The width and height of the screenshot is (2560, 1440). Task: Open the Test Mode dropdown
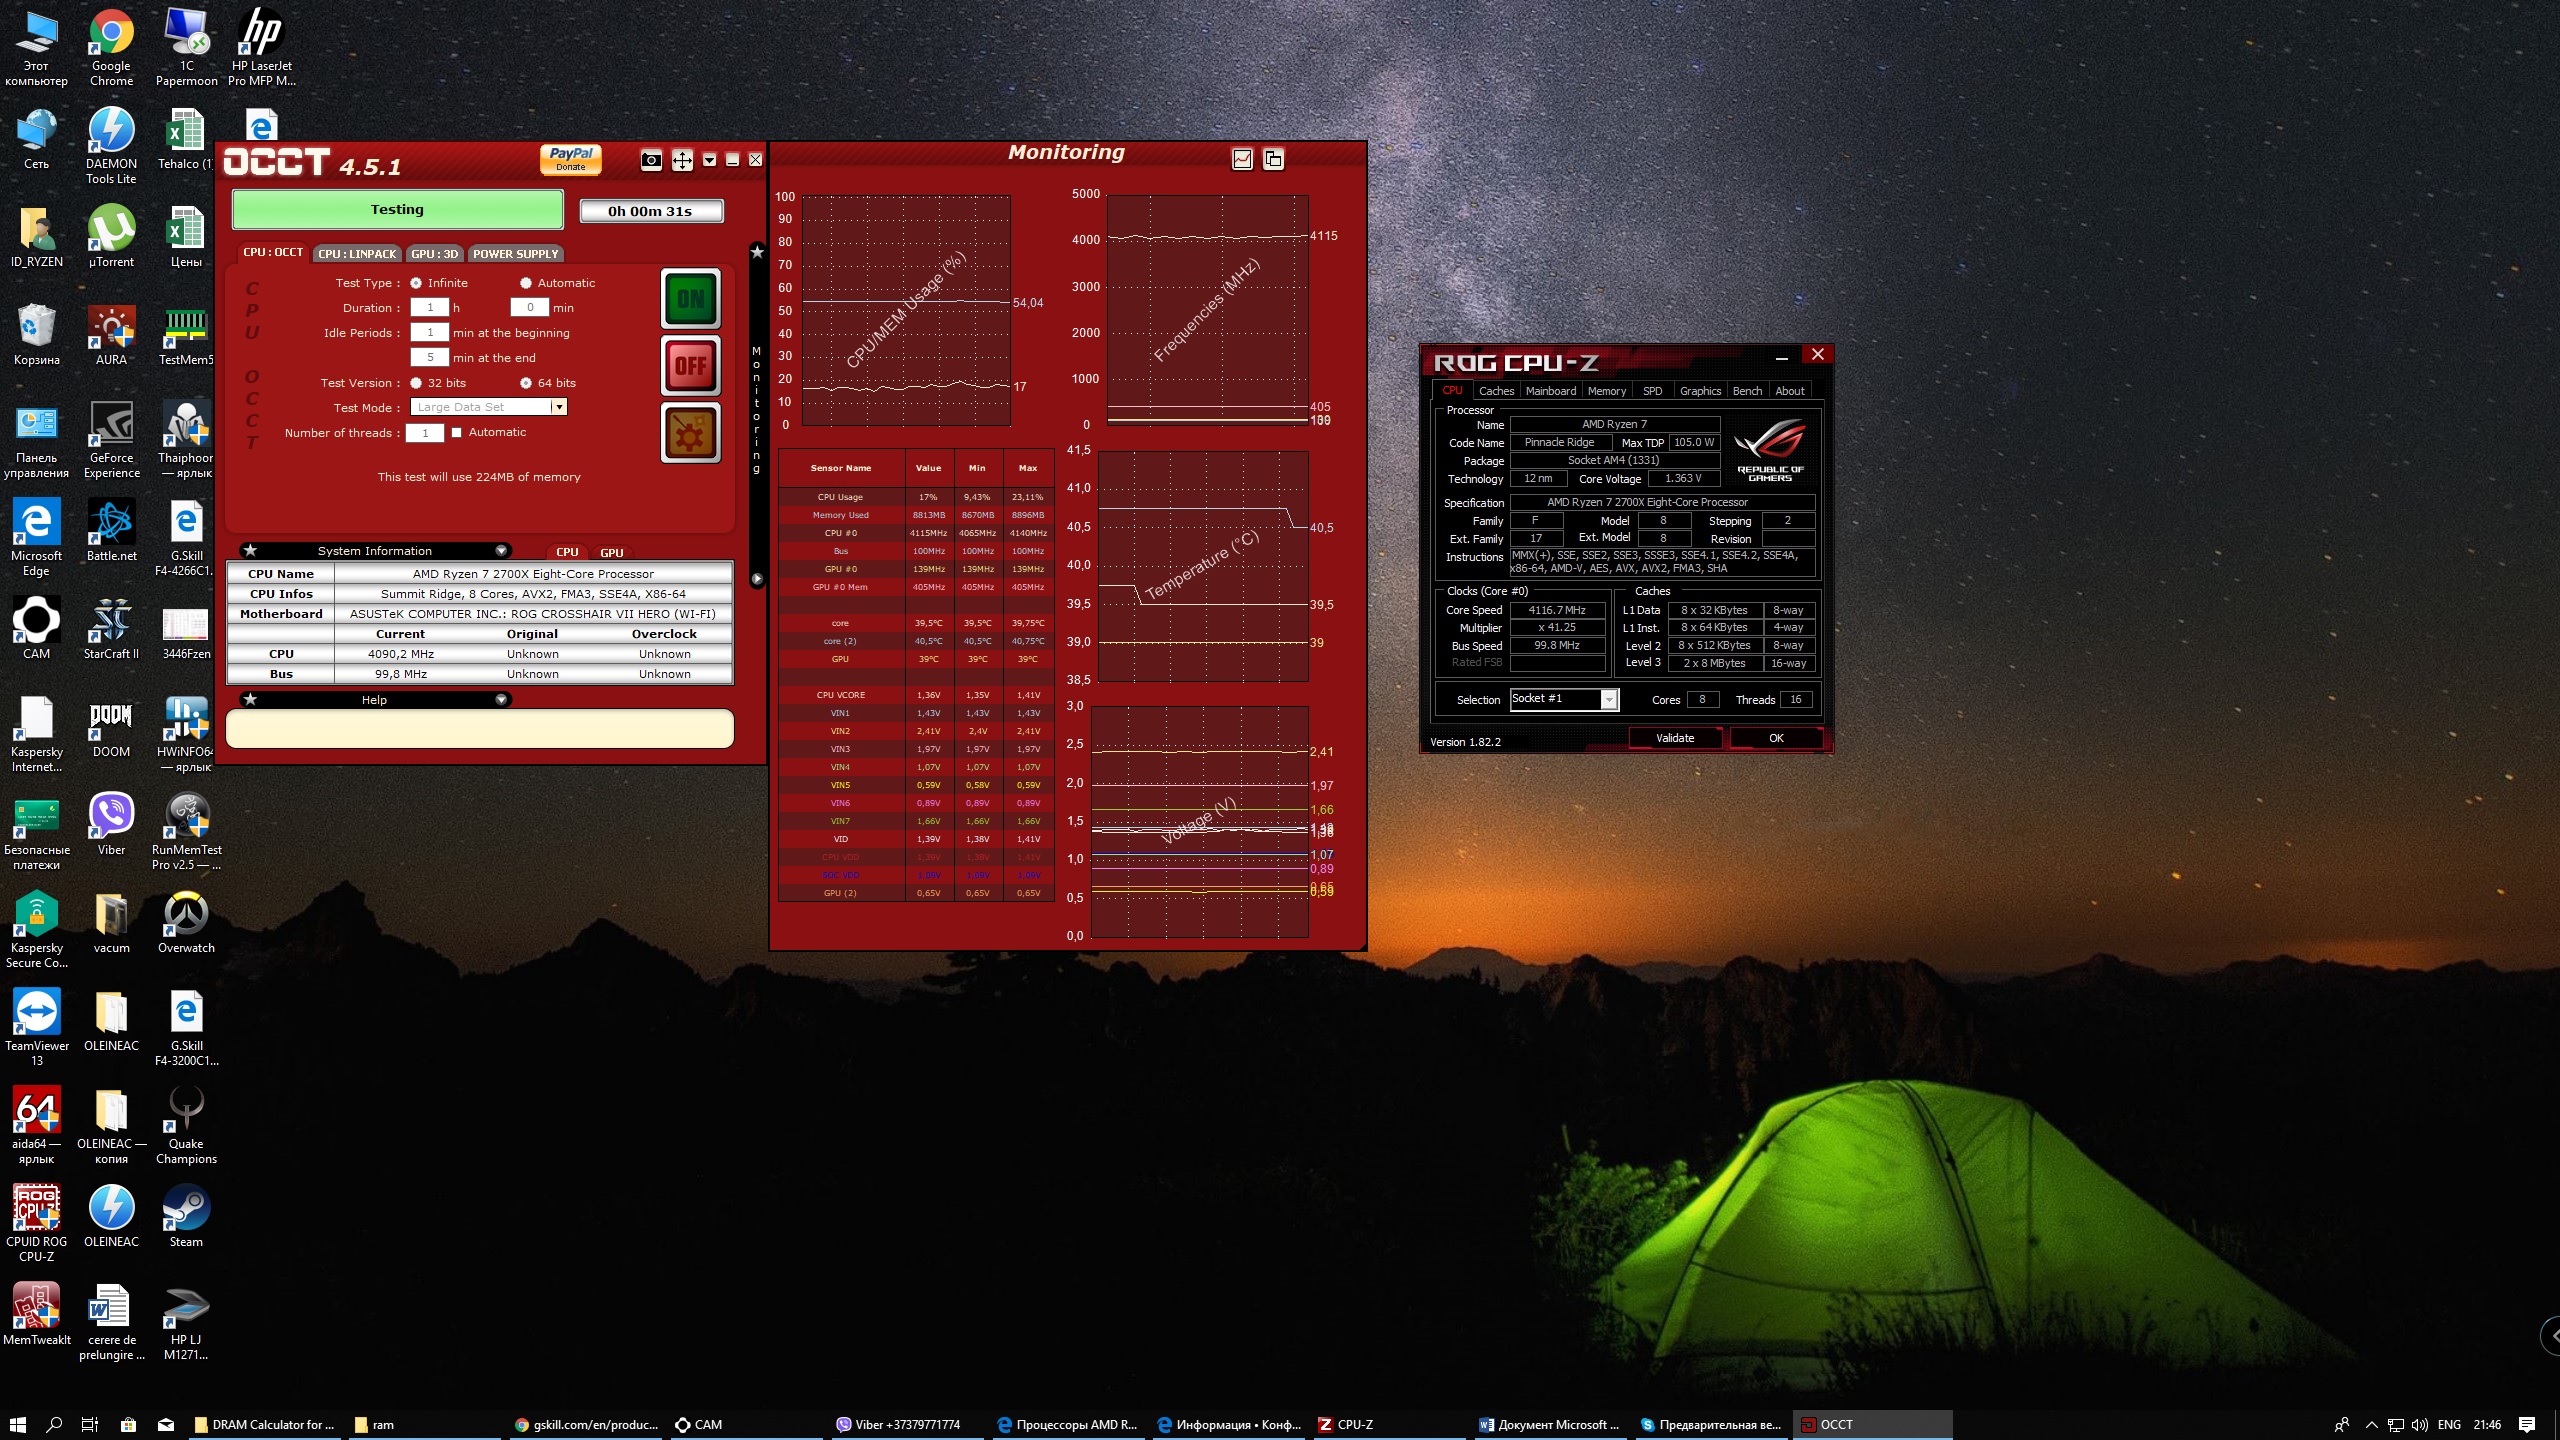pos(559,407)
